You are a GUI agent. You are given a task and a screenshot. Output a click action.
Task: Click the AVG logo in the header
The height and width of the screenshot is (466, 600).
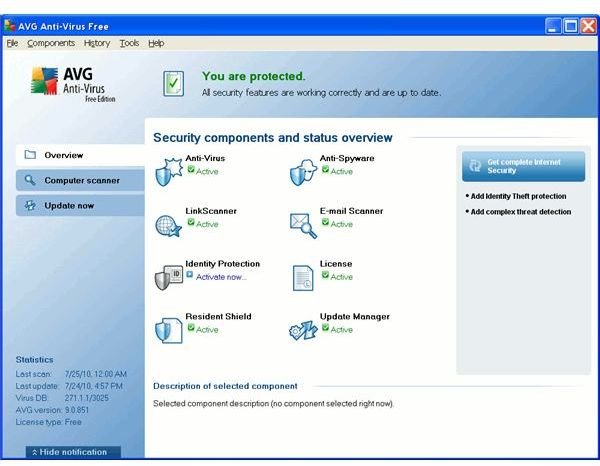[x=73, y=84]
